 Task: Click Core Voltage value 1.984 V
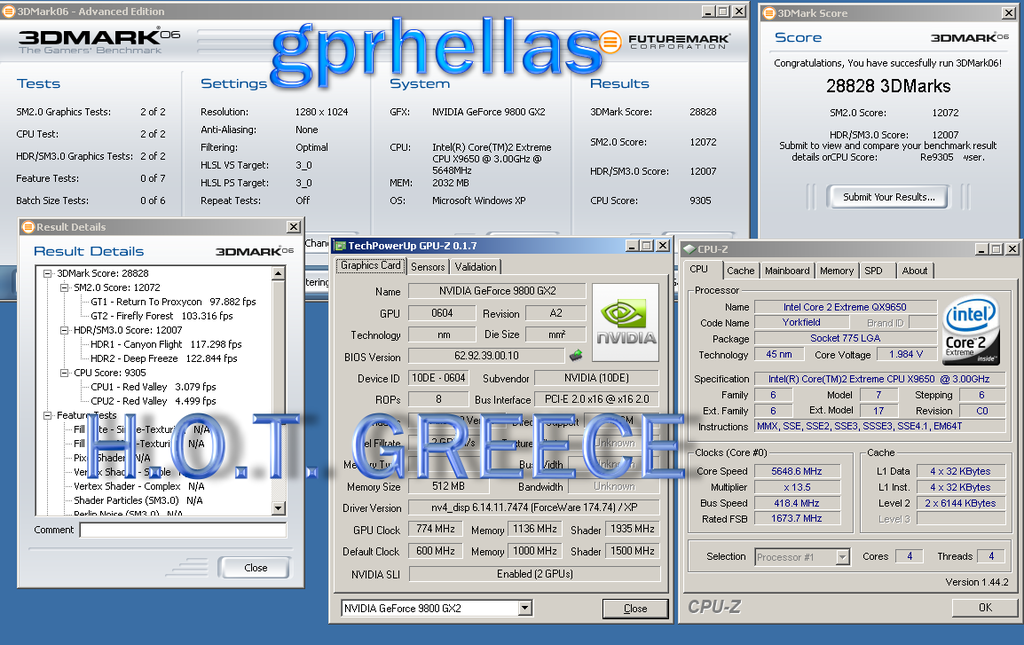pyautogui.click(x=906, y=354)
